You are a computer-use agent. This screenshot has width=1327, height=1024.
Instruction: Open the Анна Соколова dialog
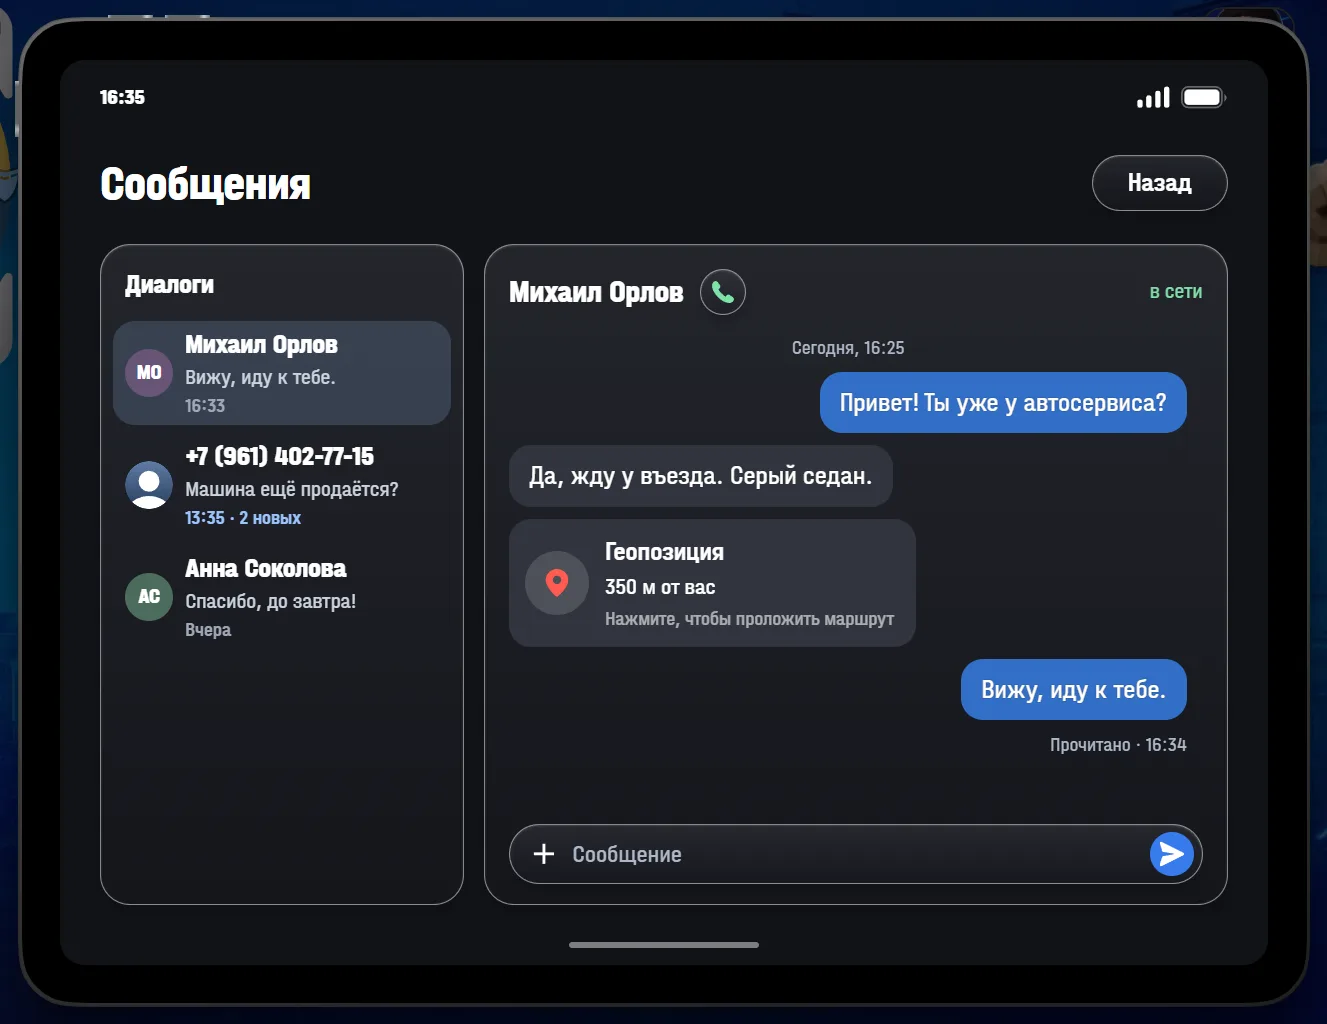tap(282, 597)
